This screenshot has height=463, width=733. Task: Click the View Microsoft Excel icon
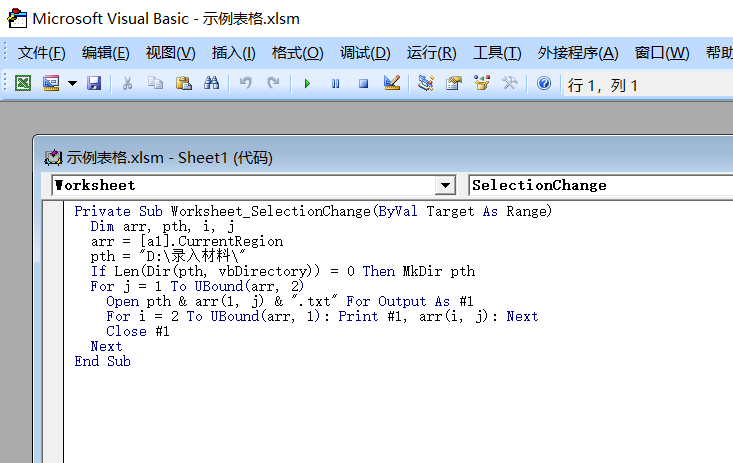point(23,84)
